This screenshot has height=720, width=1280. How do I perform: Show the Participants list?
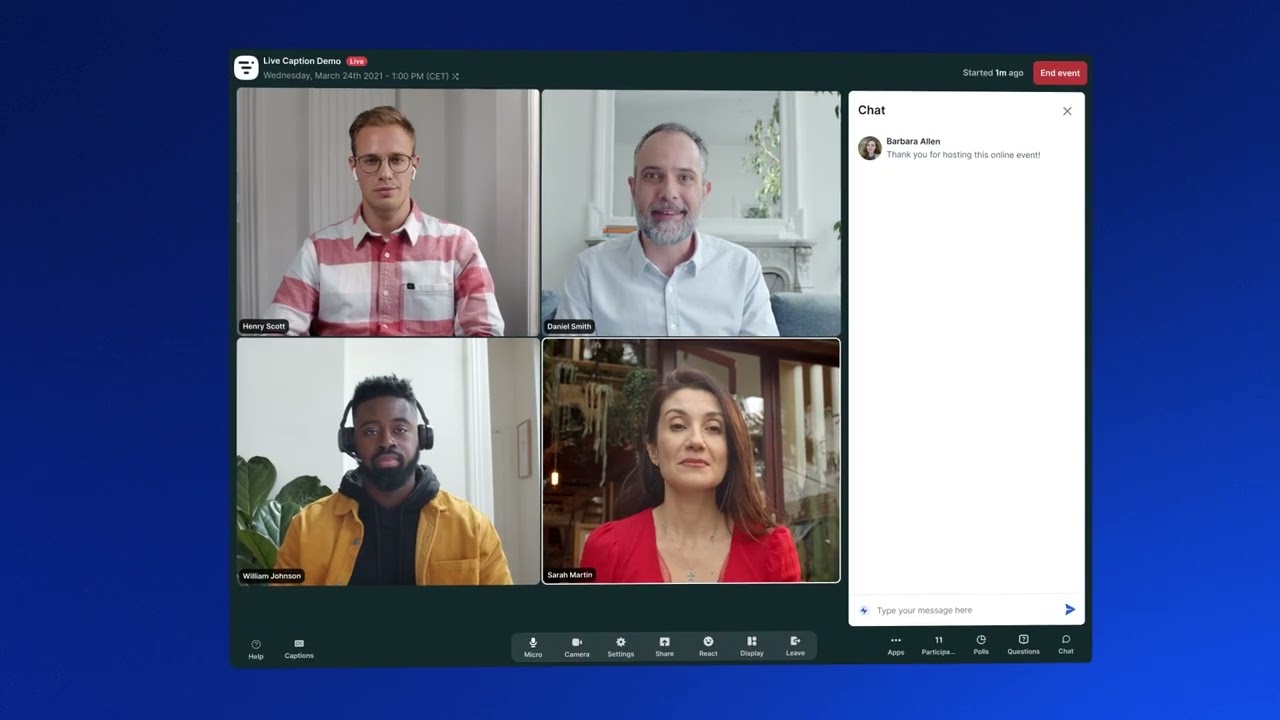point(938,645)
